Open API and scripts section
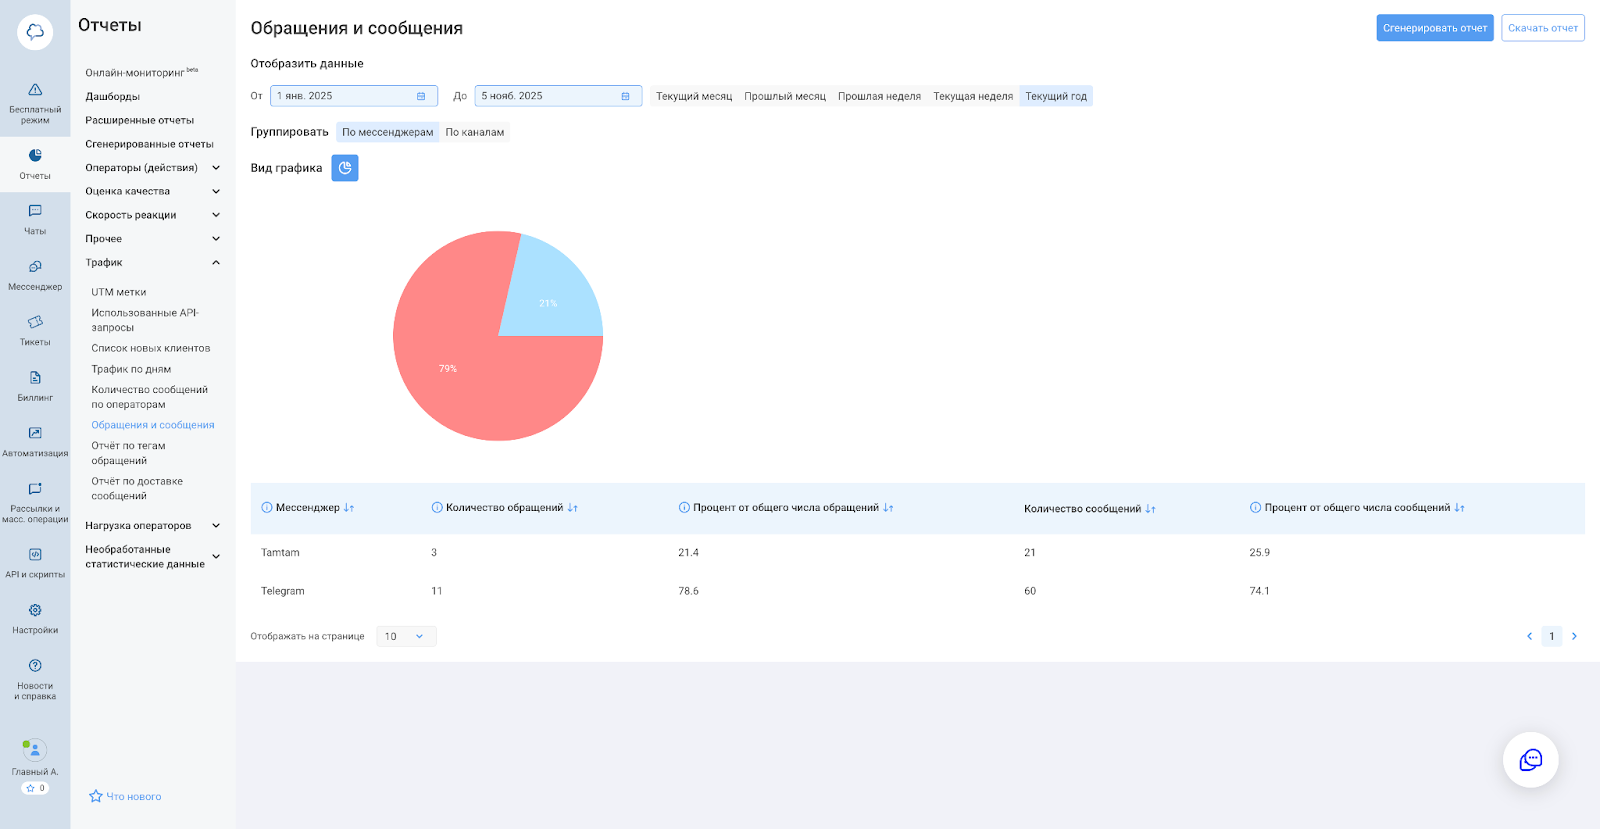Image resolution: width=1600 pixels, height=829 pixels. (35, 561)
